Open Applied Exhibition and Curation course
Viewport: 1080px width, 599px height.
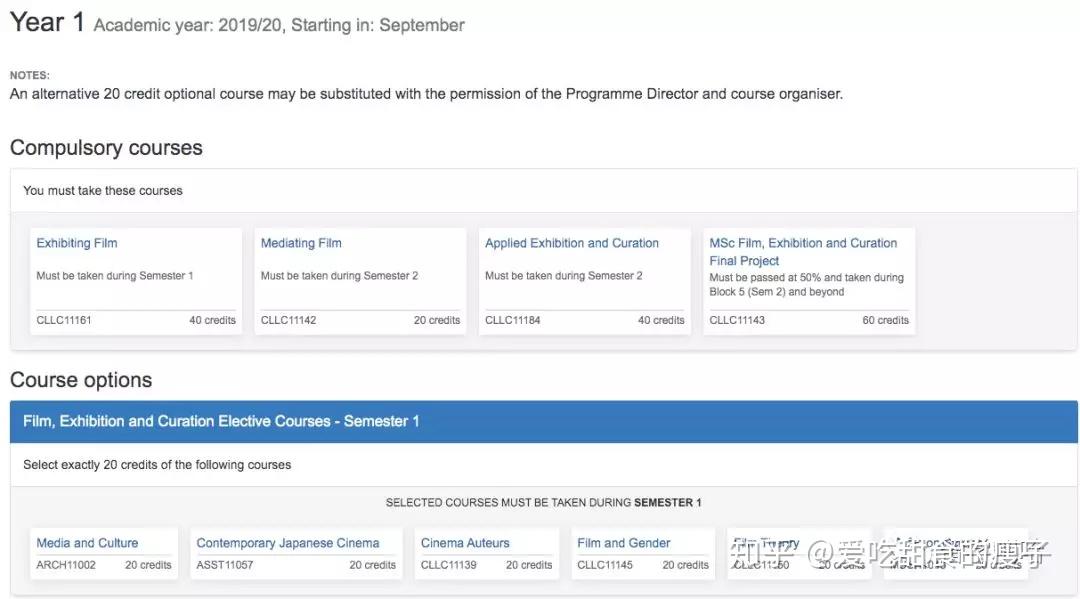pos(572,243)
